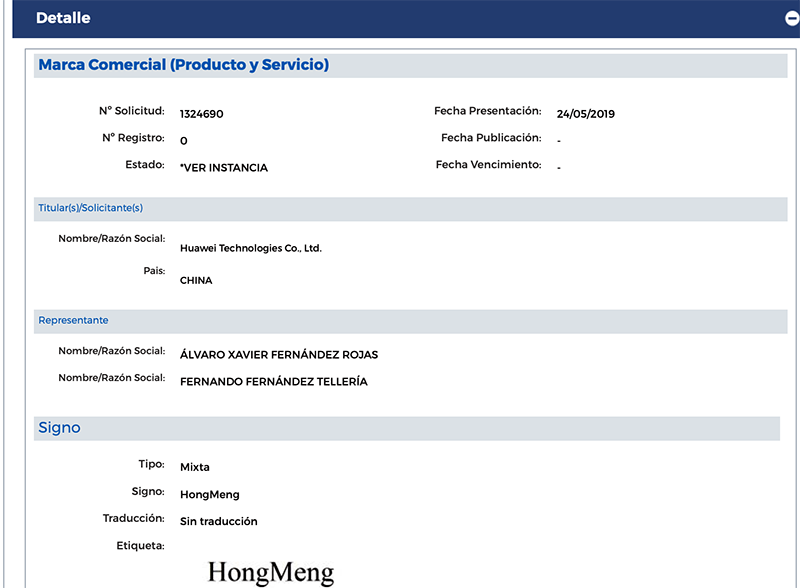Image resolution: width=800 pixels, height=588 pixels.
Task: Select the N° Registro value 0
Action: 184,141
